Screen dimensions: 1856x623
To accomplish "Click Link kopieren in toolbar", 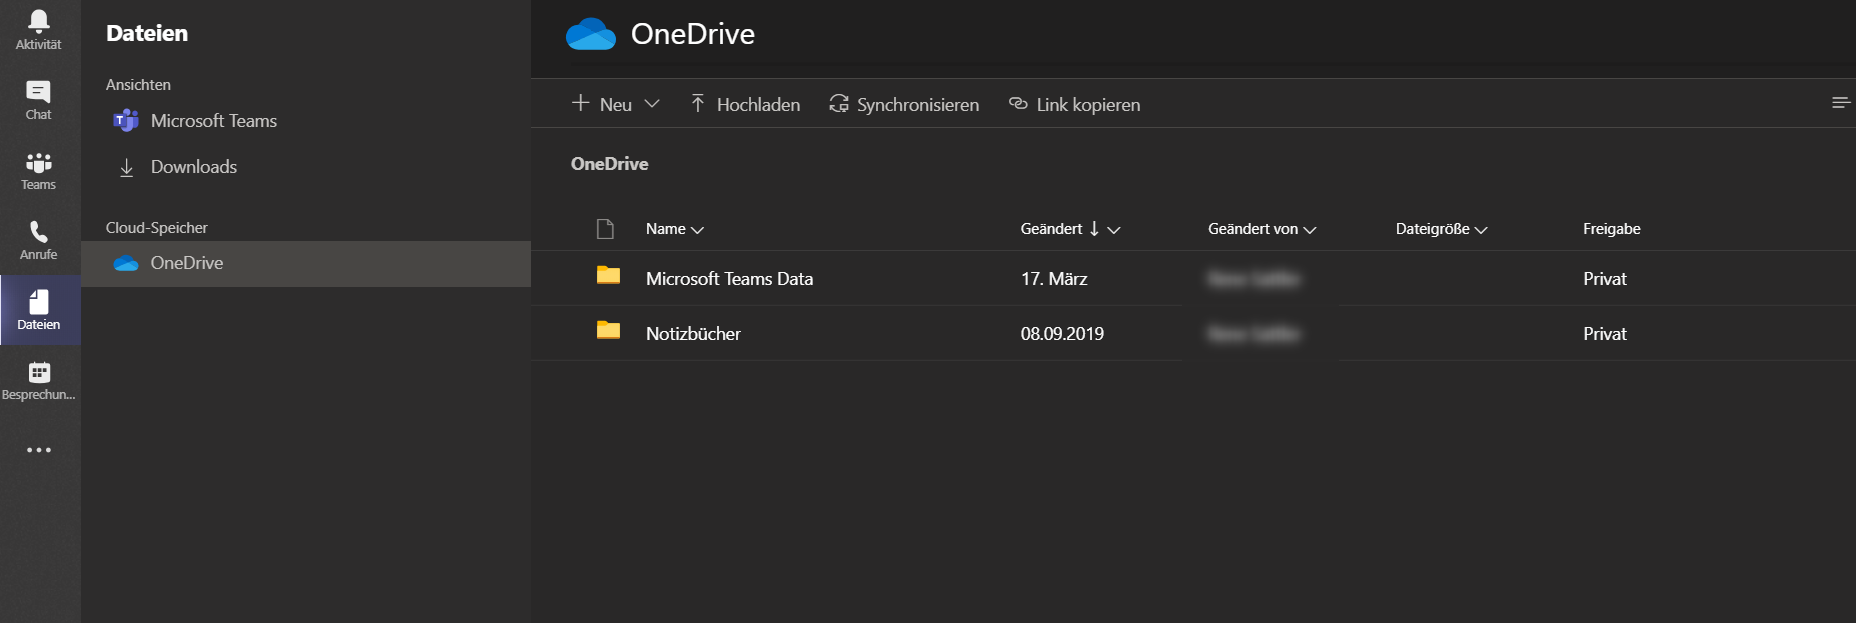I will tap(1075, 104).
